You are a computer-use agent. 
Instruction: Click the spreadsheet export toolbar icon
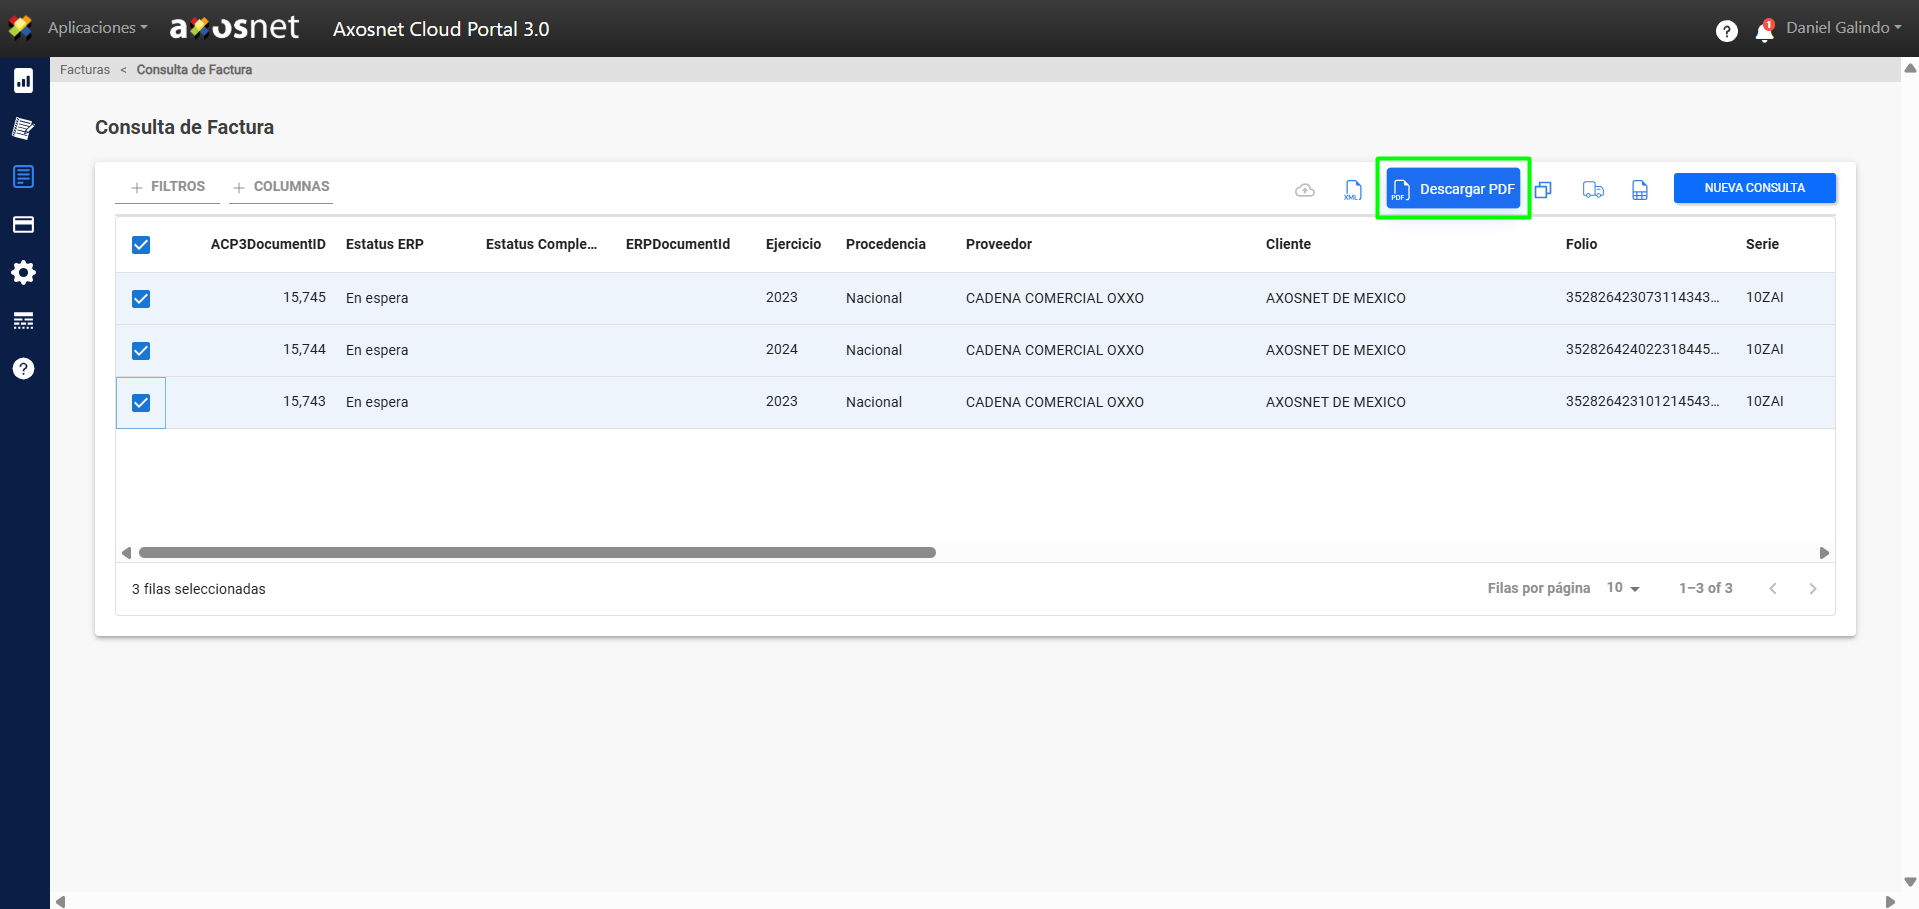pyautogui.click(x=1640, y=190)
